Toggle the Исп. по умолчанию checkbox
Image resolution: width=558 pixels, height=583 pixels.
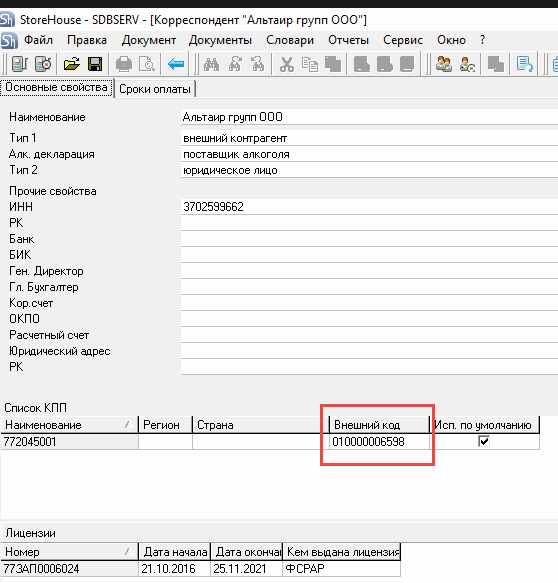tap(484, 441)
